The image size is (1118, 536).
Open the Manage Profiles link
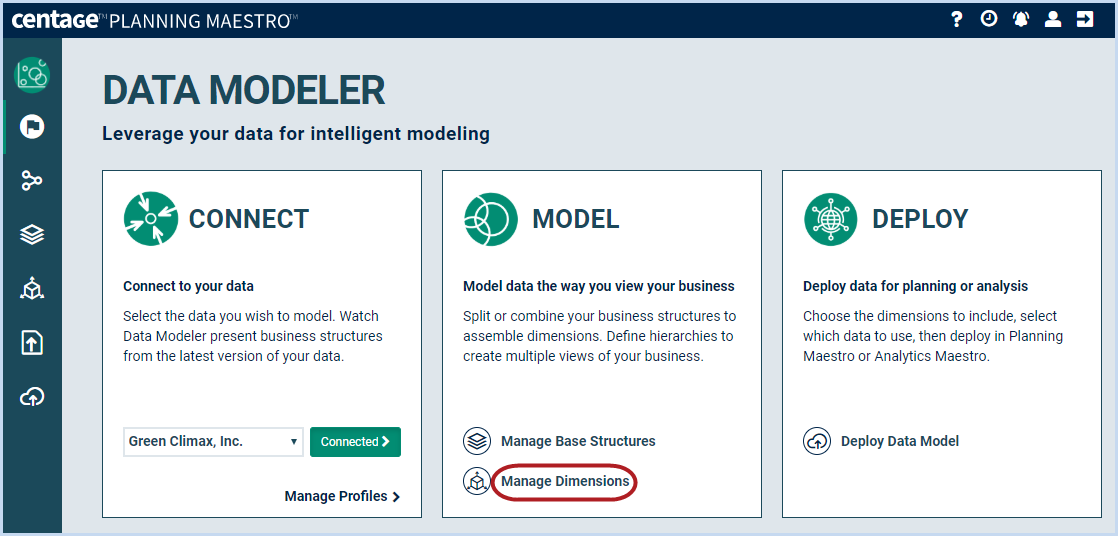(x=342, y=496)
